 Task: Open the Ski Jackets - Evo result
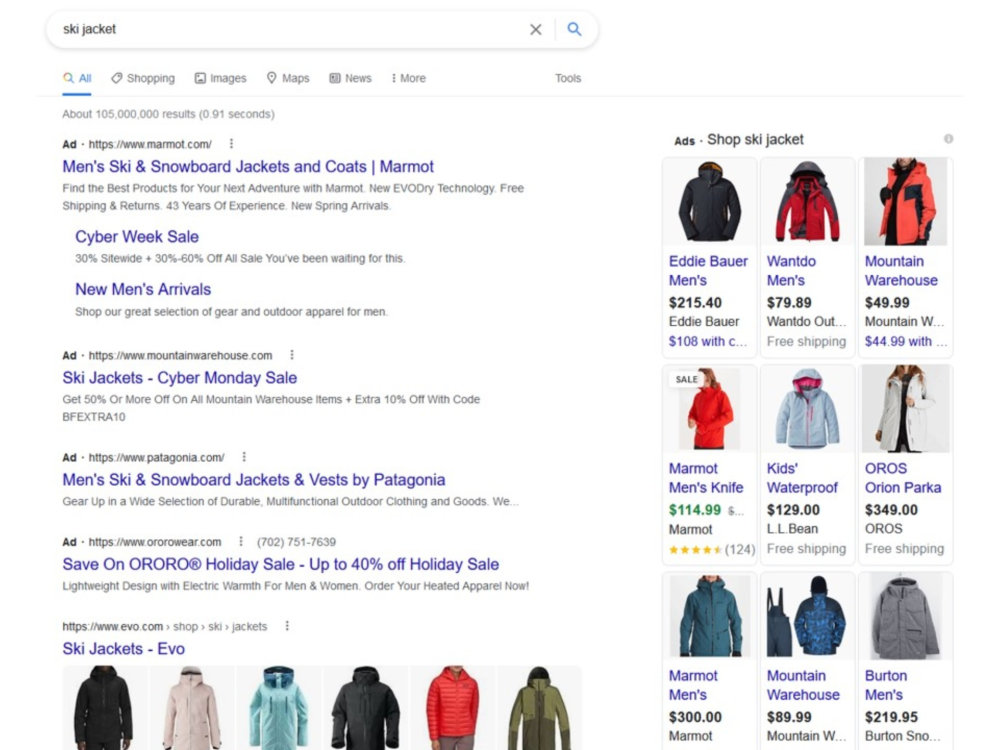pos(124,649)
